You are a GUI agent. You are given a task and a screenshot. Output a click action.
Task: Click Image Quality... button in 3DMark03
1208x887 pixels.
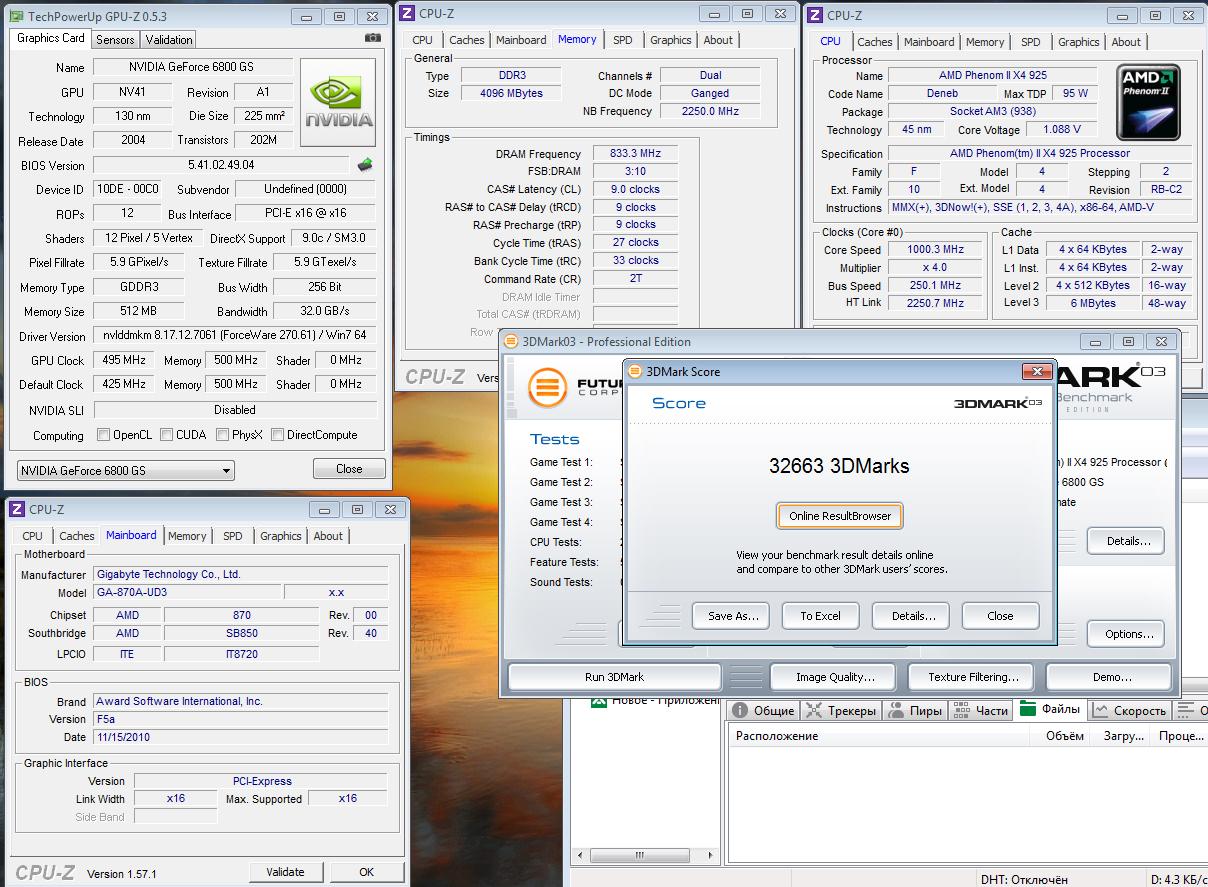pos(835,677)
